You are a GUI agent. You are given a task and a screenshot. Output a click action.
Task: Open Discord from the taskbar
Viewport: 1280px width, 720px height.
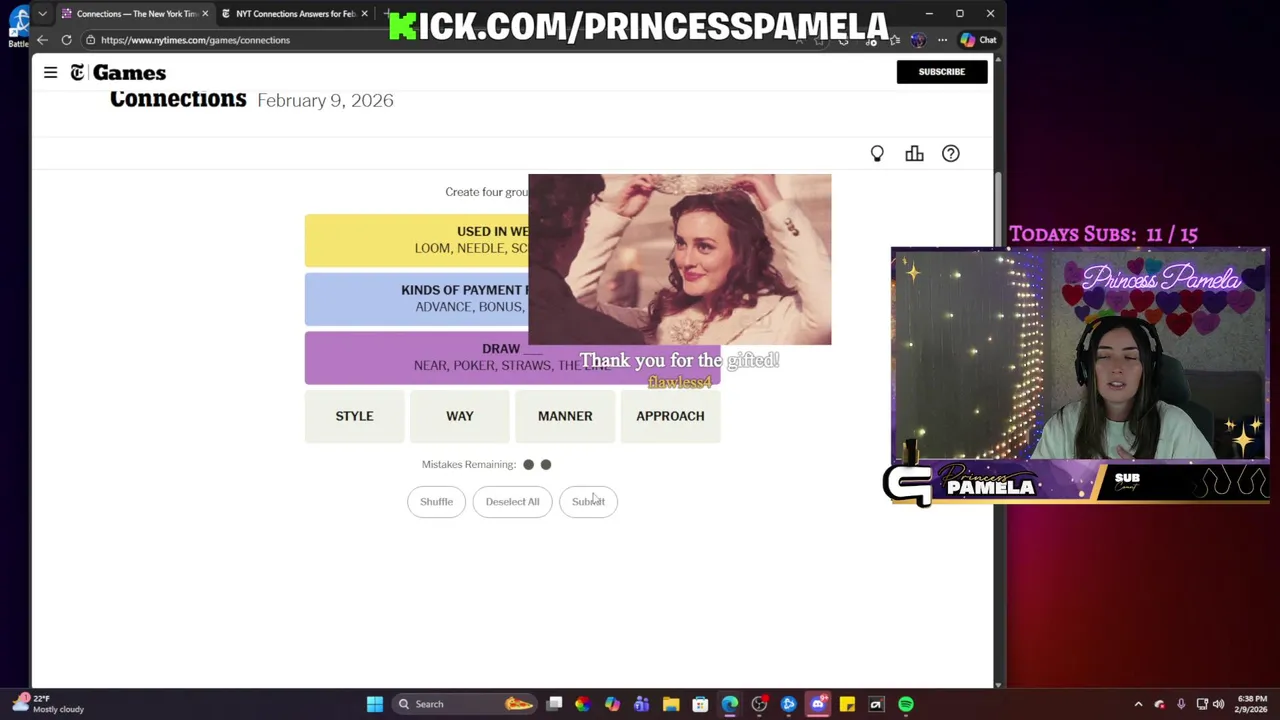tap(818, 704)
